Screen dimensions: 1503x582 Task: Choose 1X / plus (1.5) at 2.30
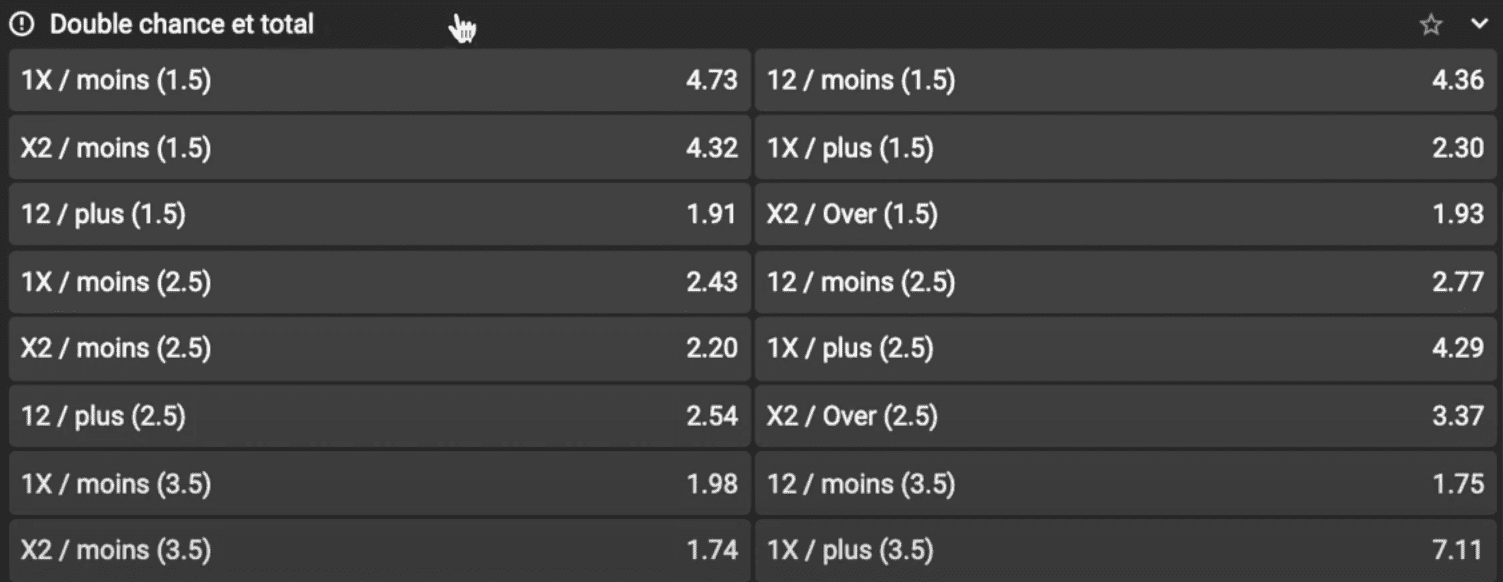click(x=1125, y=148)
